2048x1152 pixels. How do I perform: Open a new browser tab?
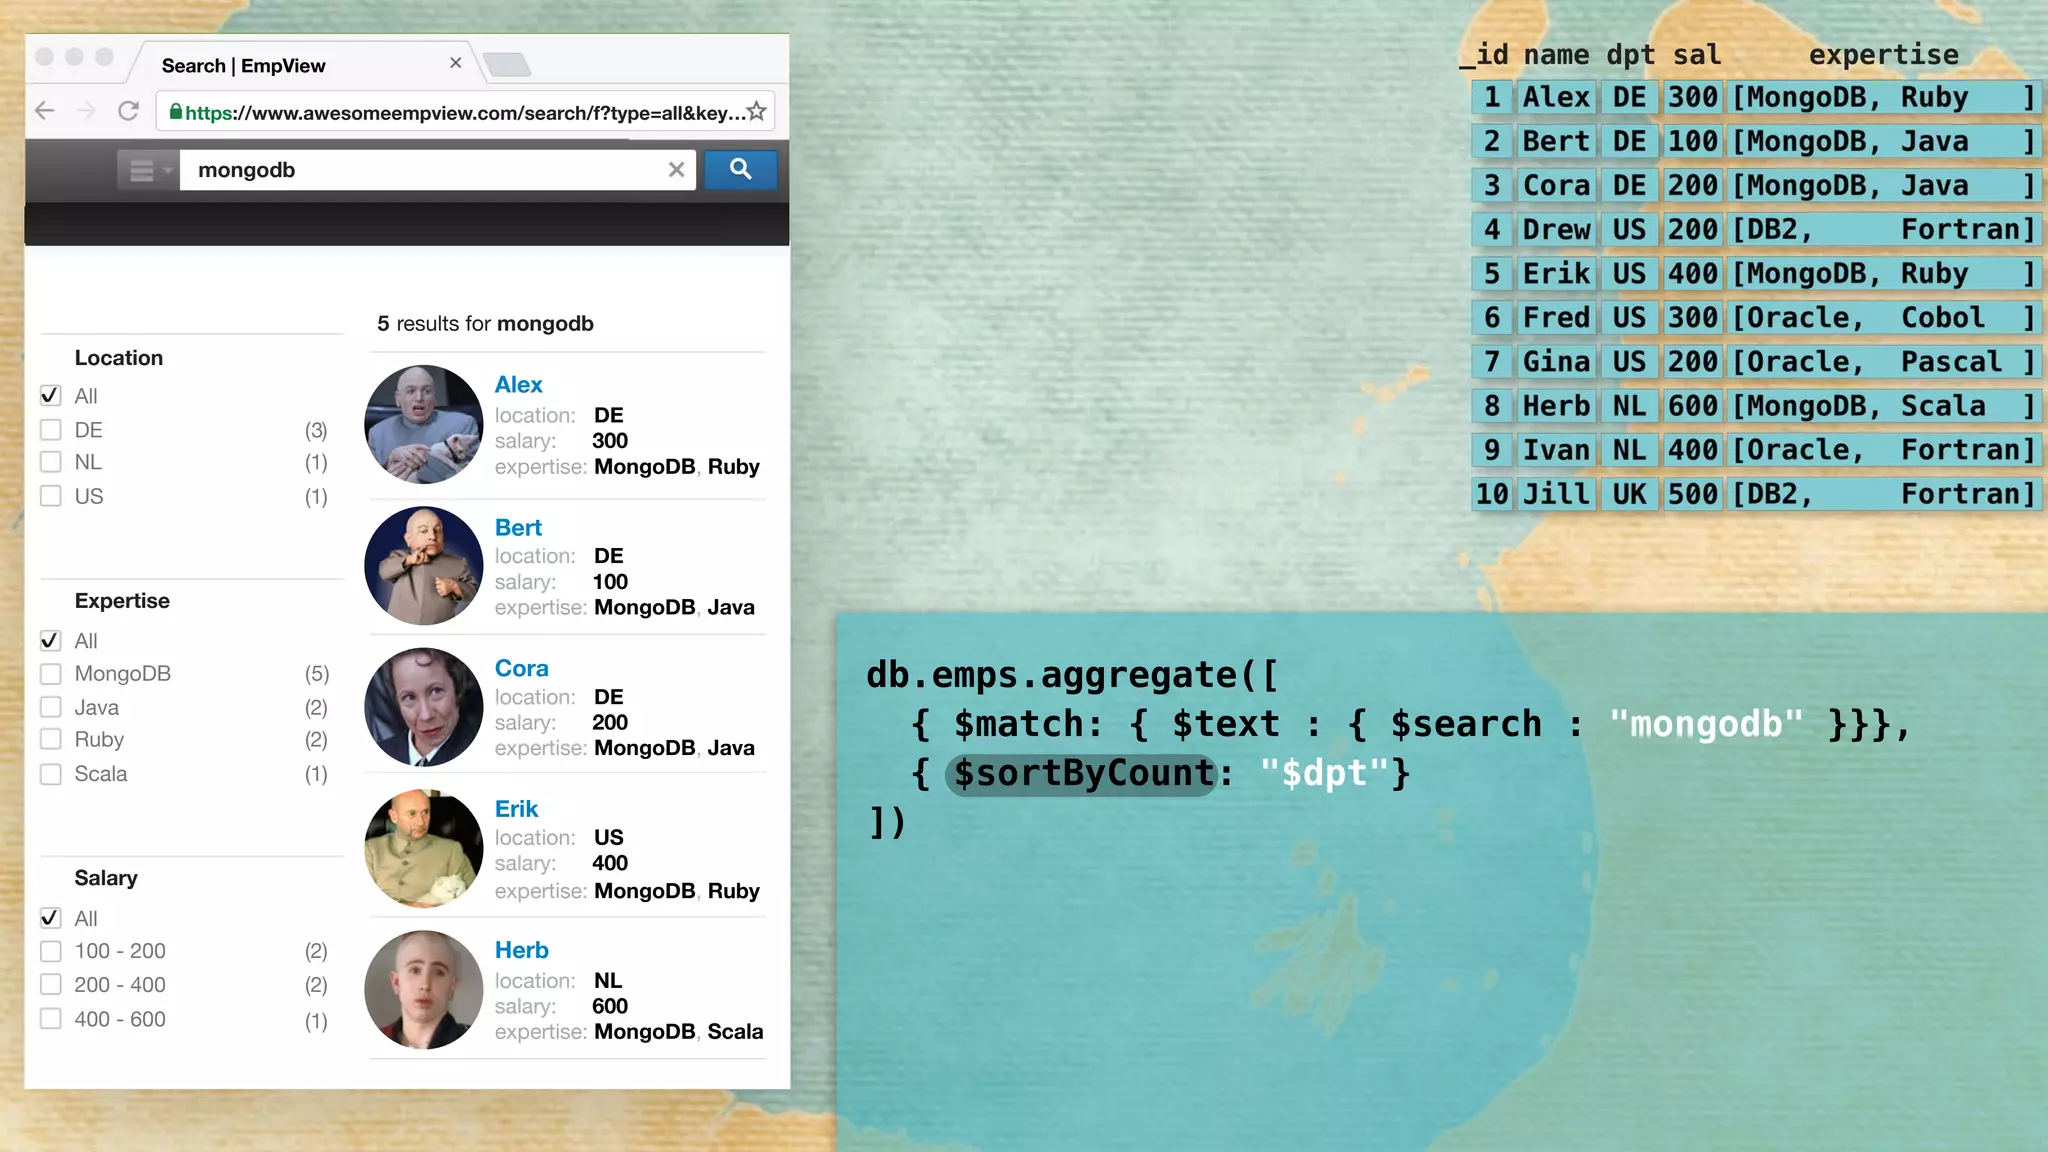508,65
